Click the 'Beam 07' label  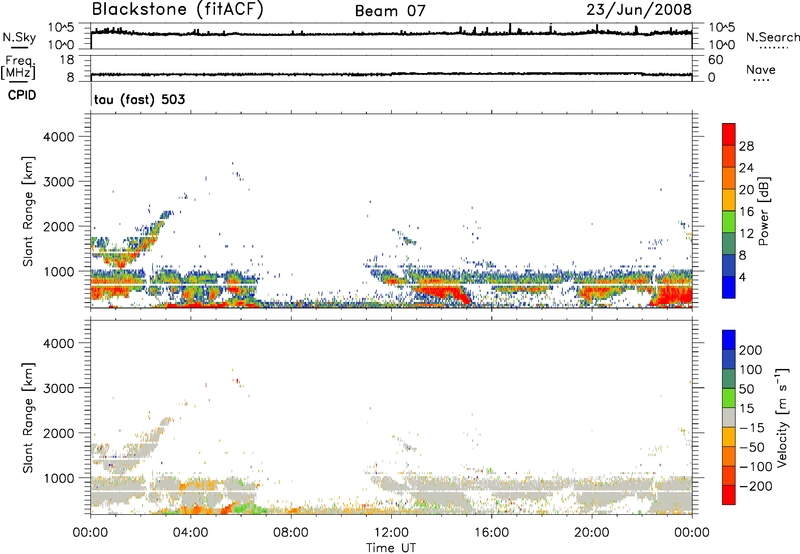(390, 11)
